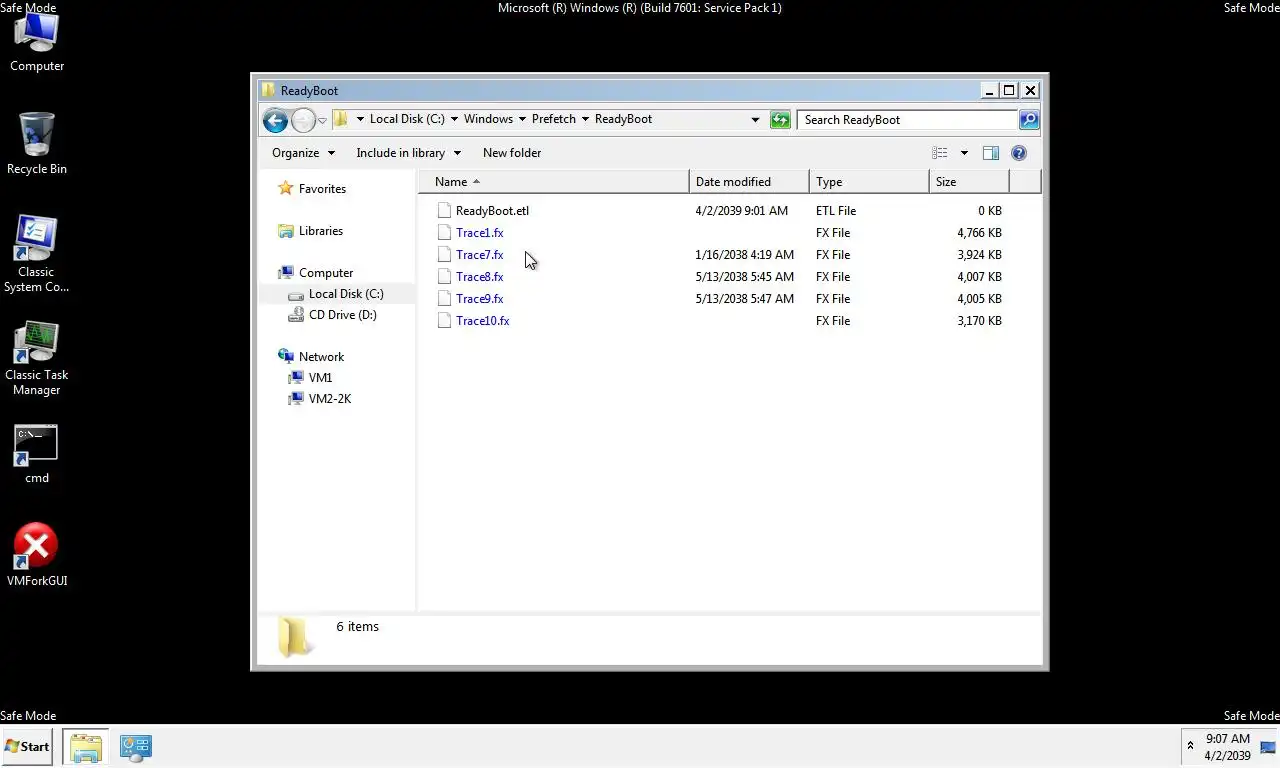
Task: Click the Trace10.fx file icon
Action: tap(444, 321)
